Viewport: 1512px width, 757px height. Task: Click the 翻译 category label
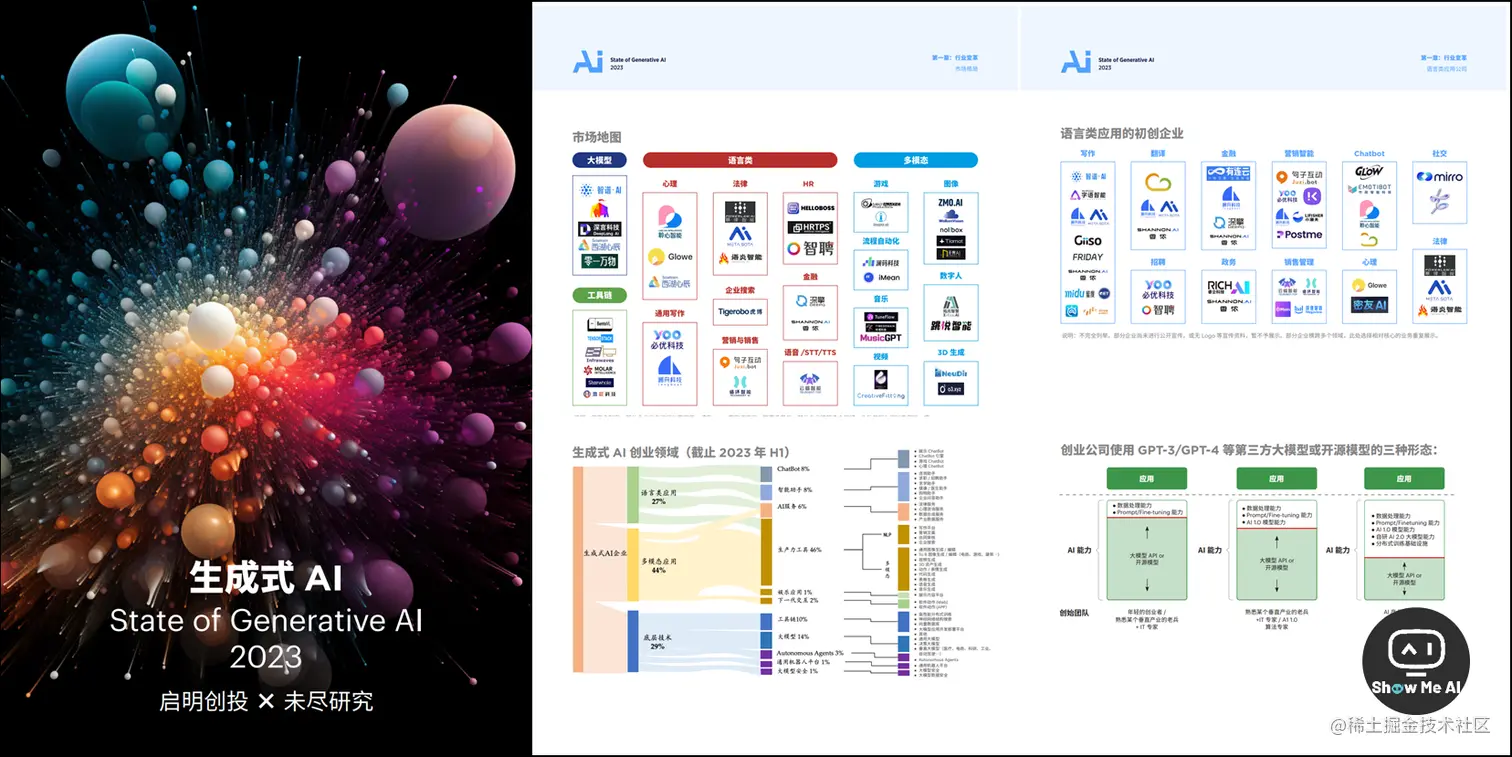coord(1158,153)
